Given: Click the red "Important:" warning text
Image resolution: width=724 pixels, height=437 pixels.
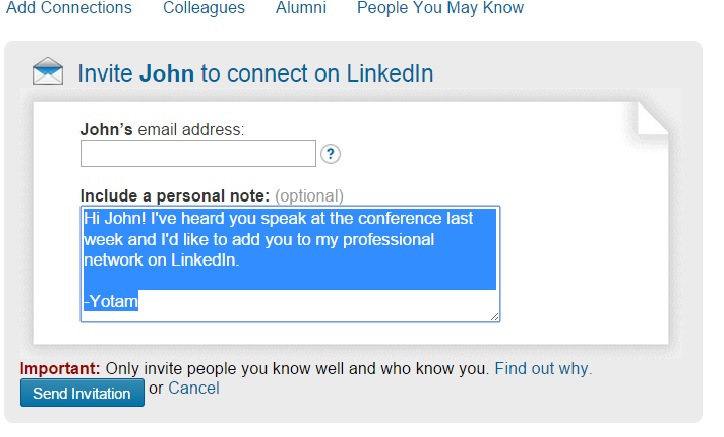Looking at the screenshot, I should [60, 368].
